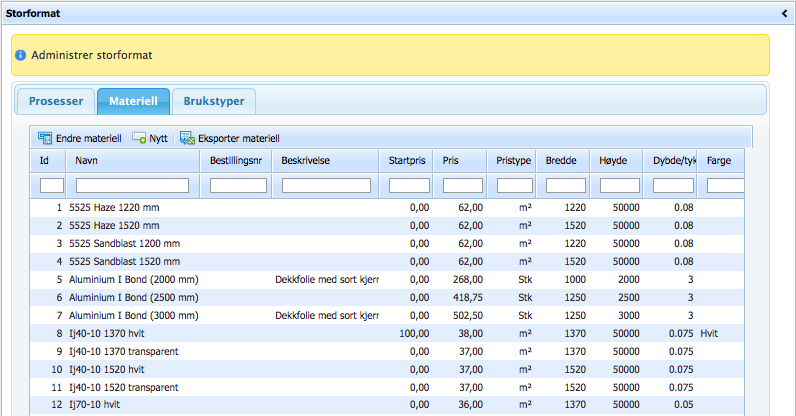Switch to the Prosesser tab
The image size is (796, 416).
(x=56, y=101)
